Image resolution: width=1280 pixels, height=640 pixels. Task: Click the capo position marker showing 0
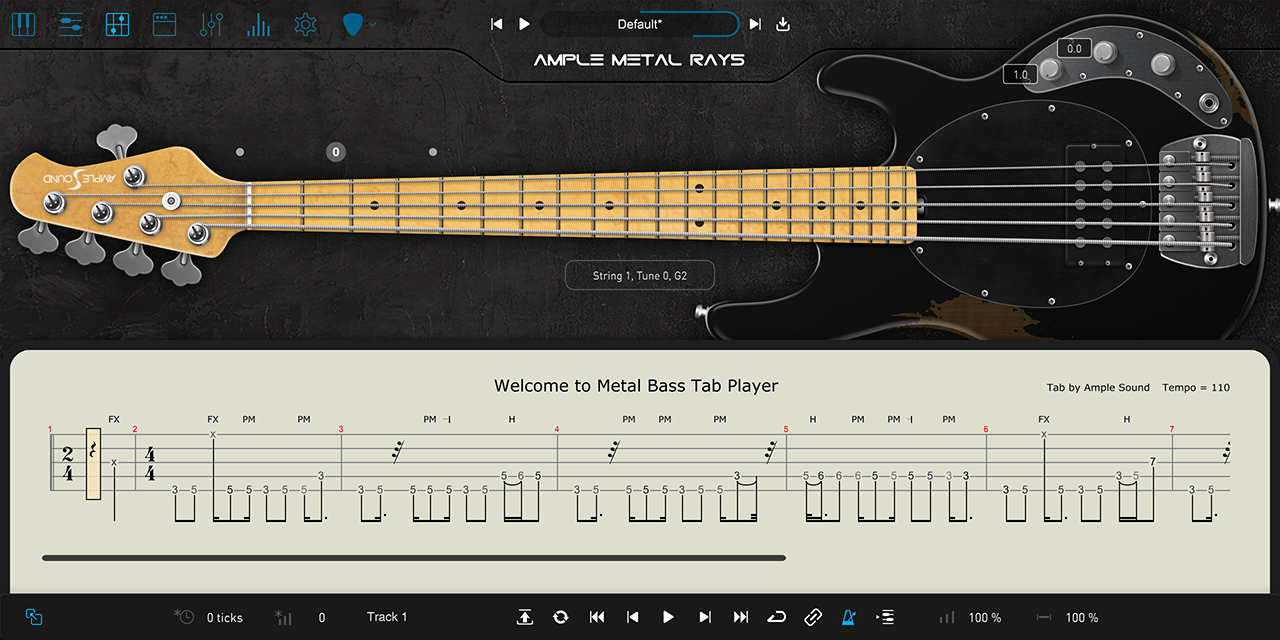tap(336, 152)
